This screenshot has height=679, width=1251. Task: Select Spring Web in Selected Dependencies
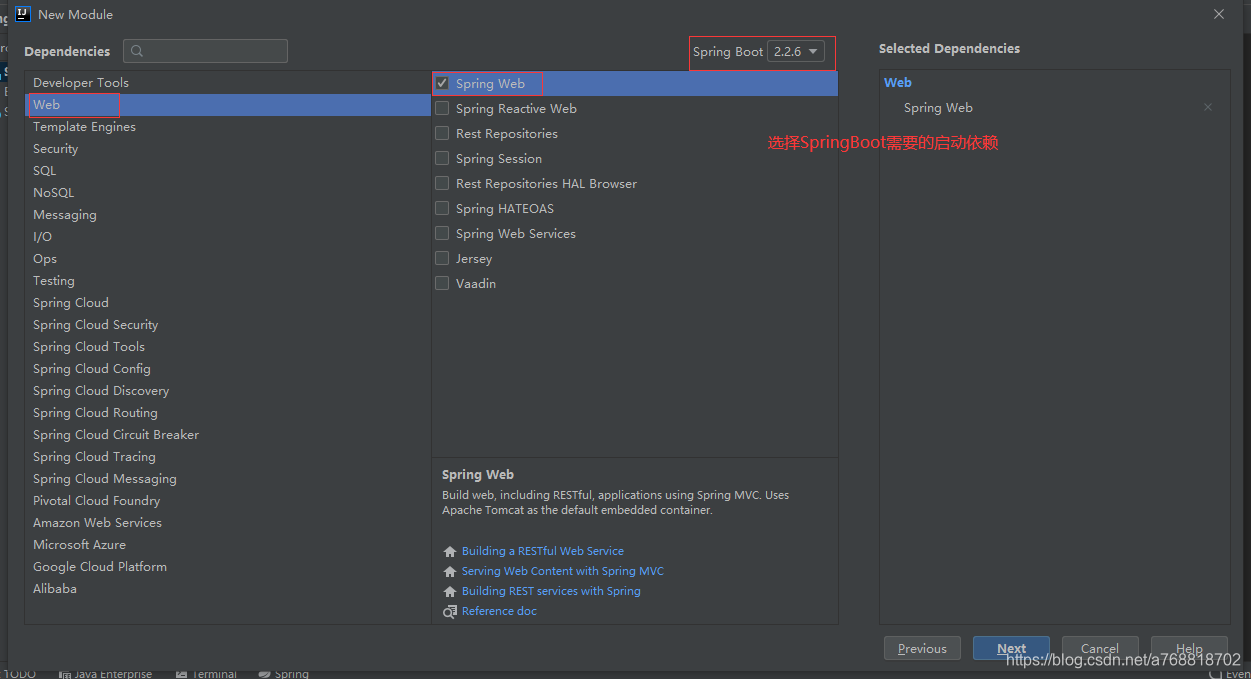coord(938,108)
